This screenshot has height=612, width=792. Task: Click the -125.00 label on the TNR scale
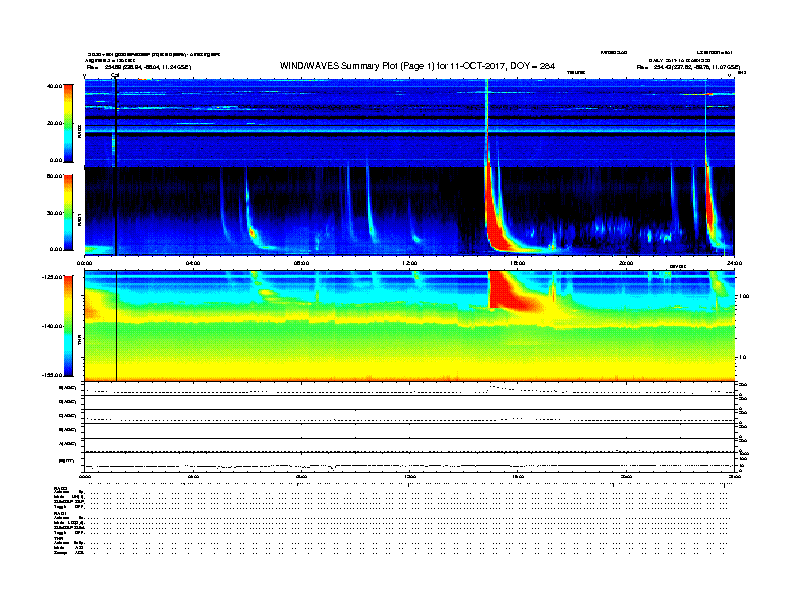(53, 277)
